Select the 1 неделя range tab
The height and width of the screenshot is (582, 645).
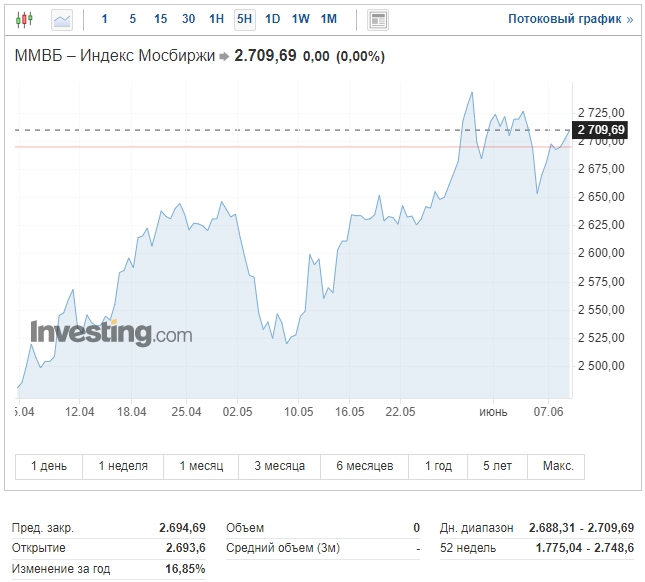click(x=123, y=466)
